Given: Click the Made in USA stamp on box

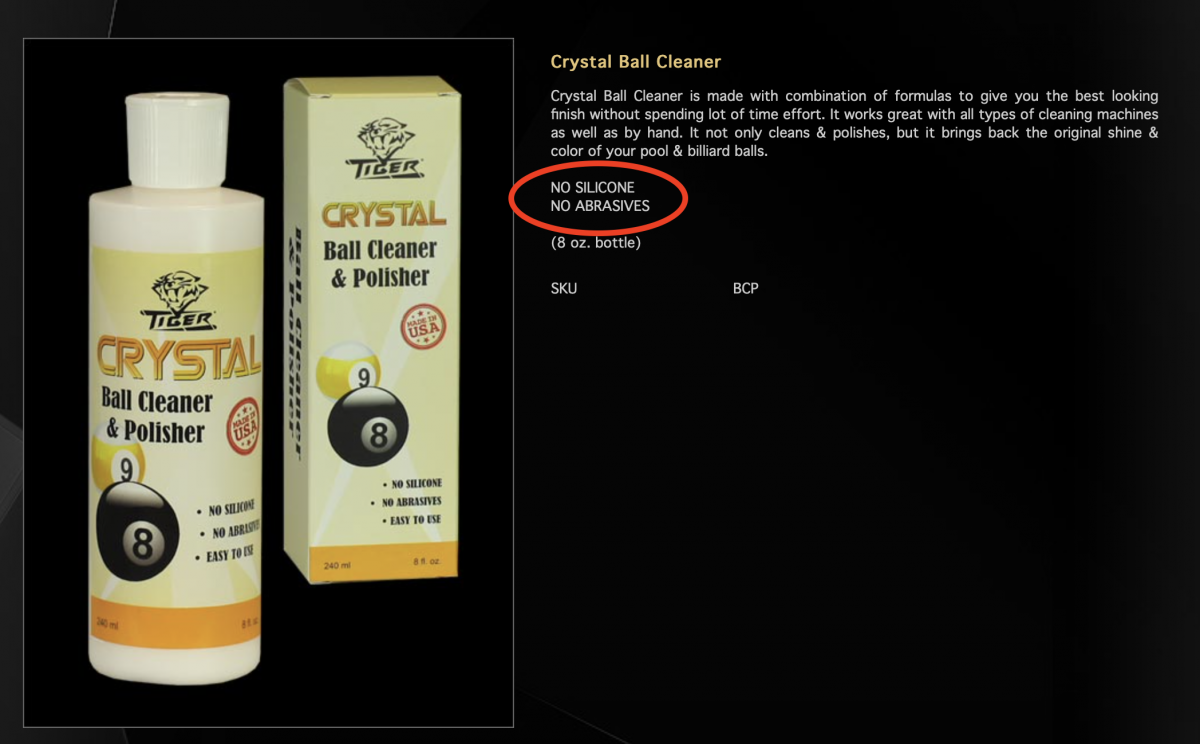Looking at the screenshot, I should point(423,330).
